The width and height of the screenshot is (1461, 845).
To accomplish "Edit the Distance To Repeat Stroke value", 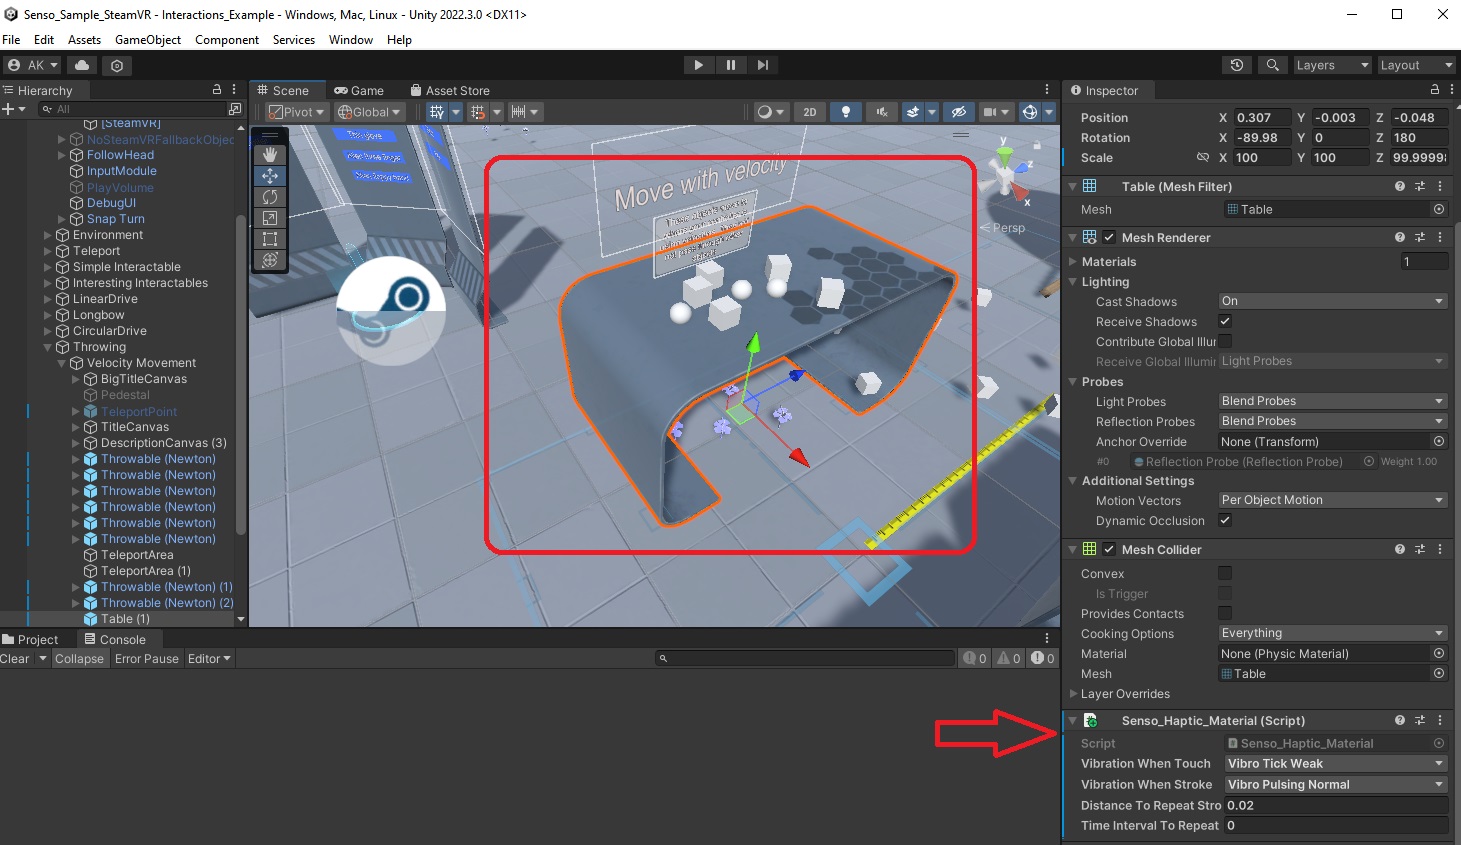I will tap(1335, 805).
